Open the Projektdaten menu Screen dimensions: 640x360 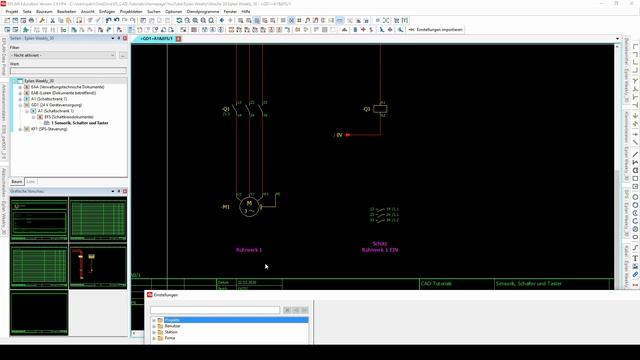(x=131, y=11)
